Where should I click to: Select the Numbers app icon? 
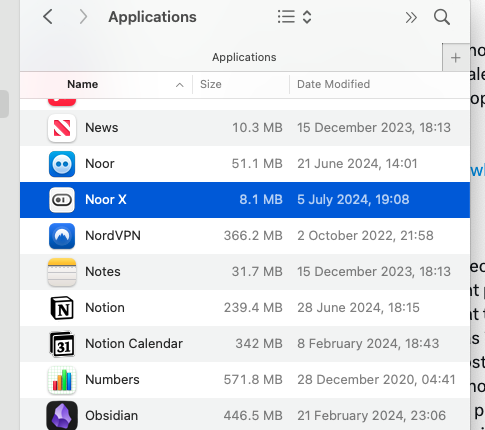(x=62, y=380)
